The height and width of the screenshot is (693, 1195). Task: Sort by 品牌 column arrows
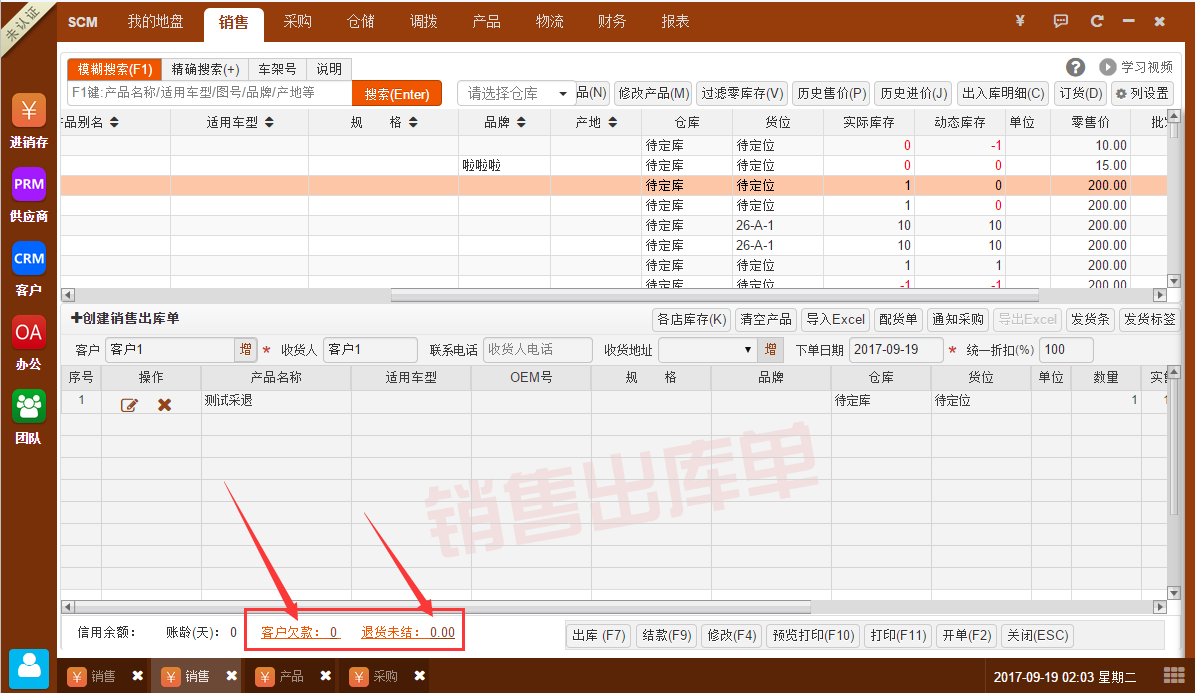coord(521,122)
